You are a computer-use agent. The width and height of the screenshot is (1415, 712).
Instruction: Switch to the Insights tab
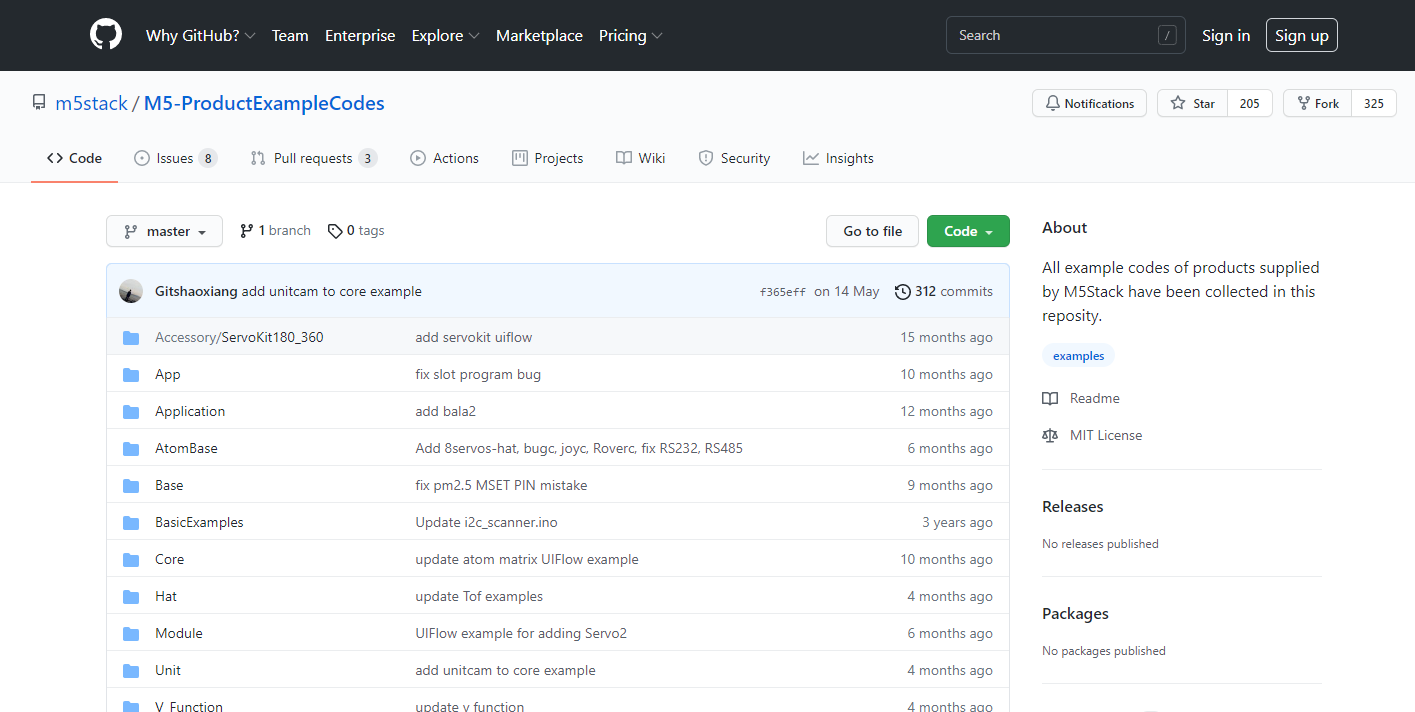(x=838, y=158)
